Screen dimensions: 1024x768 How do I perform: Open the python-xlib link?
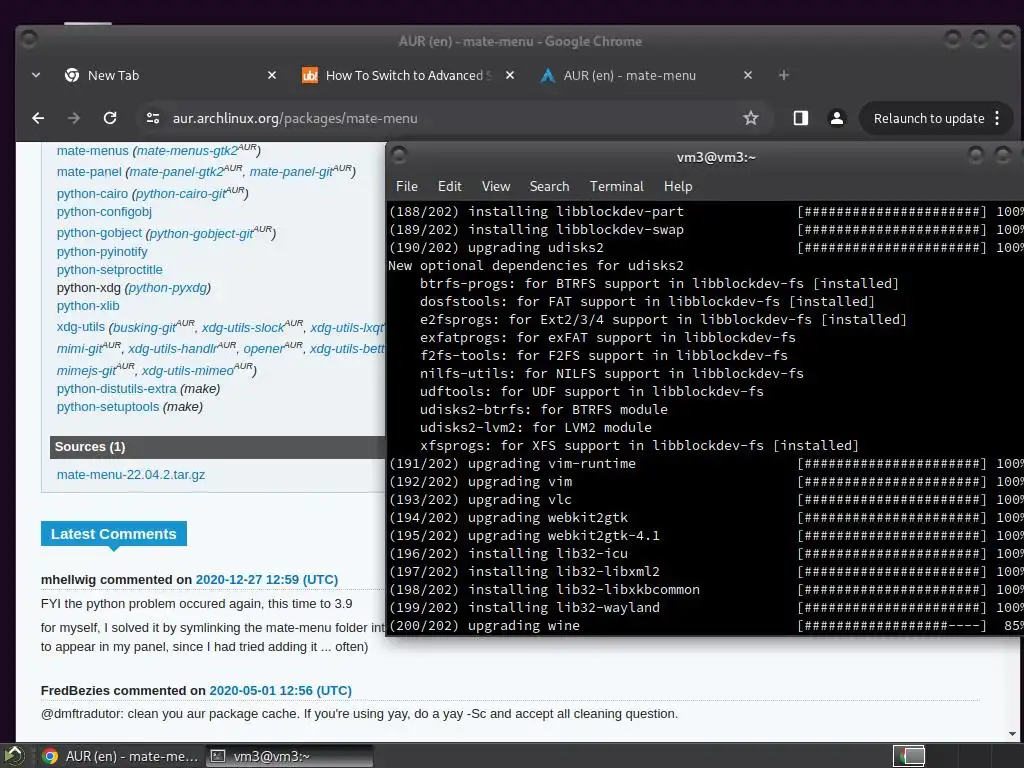click(x=88, y=306)
